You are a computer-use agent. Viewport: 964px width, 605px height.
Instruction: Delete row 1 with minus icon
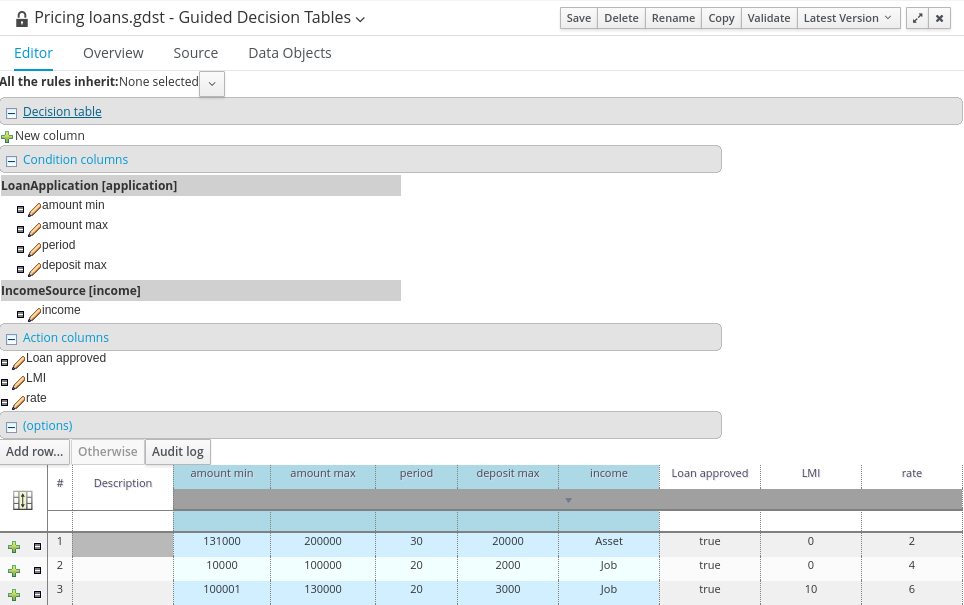(x=37, y=546)
